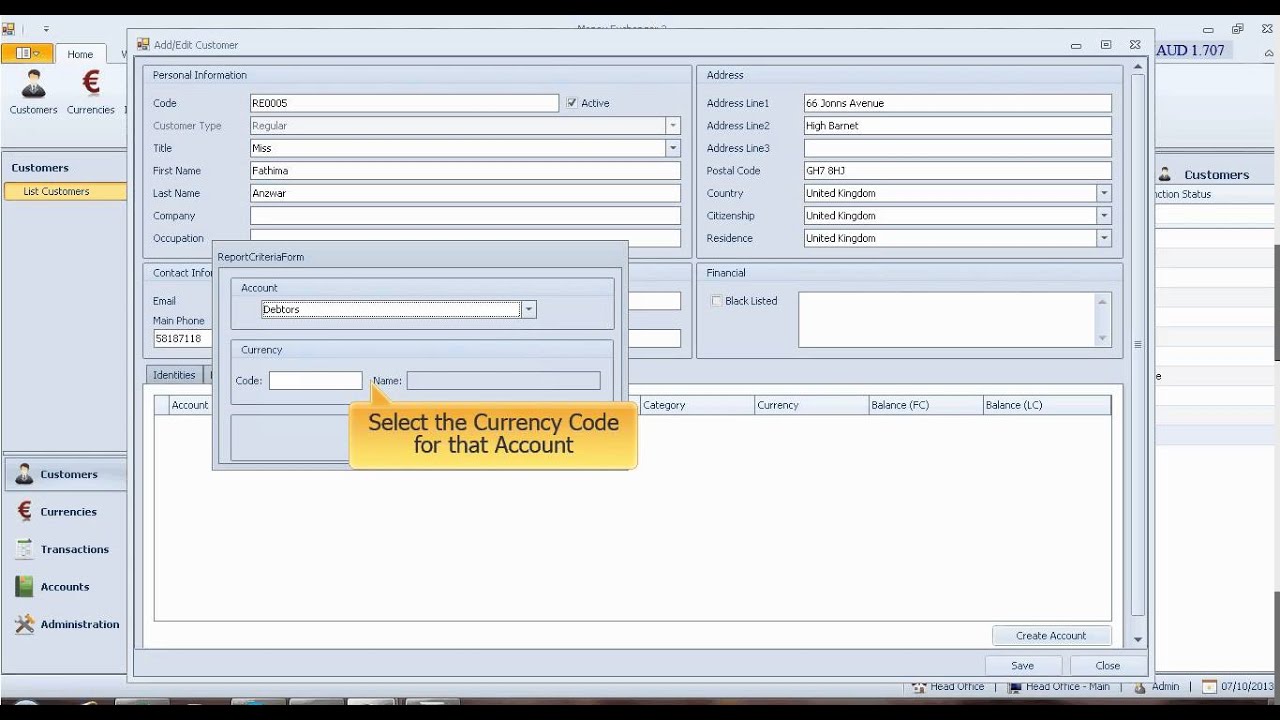The width and height of the screenshot is (1280, 720).
Task: Click the empty Address Line3 field
Action: click(x=957, y=148)
